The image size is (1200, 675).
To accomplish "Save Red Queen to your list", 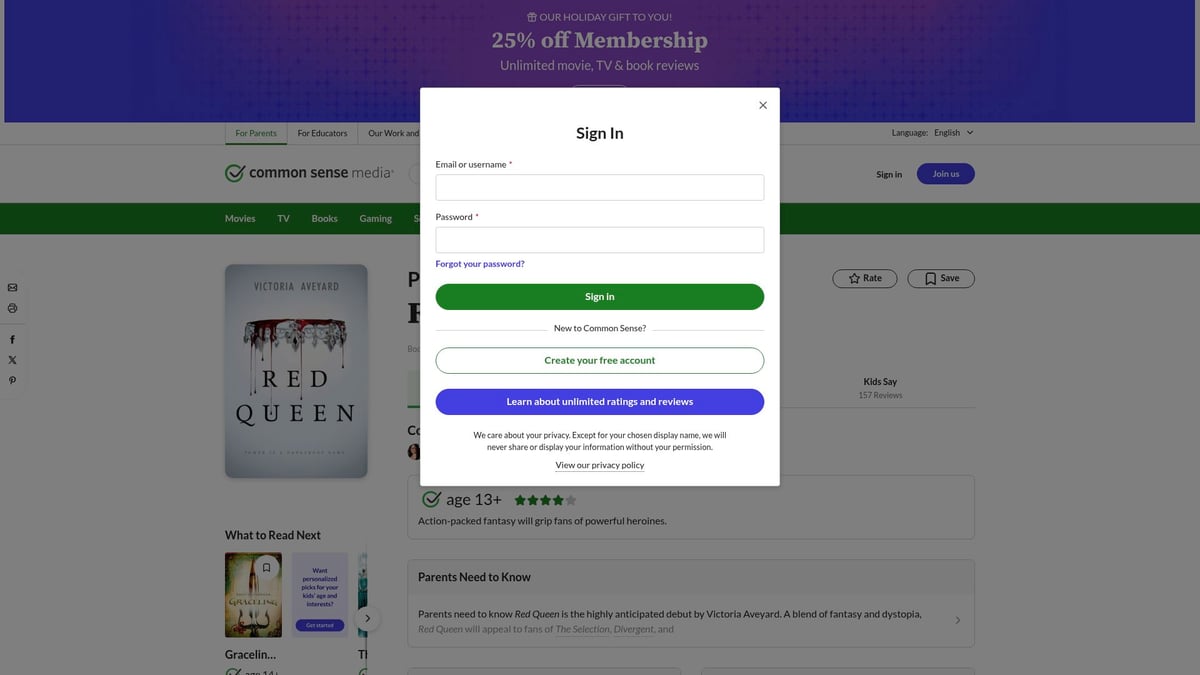I will click(940, 278).
